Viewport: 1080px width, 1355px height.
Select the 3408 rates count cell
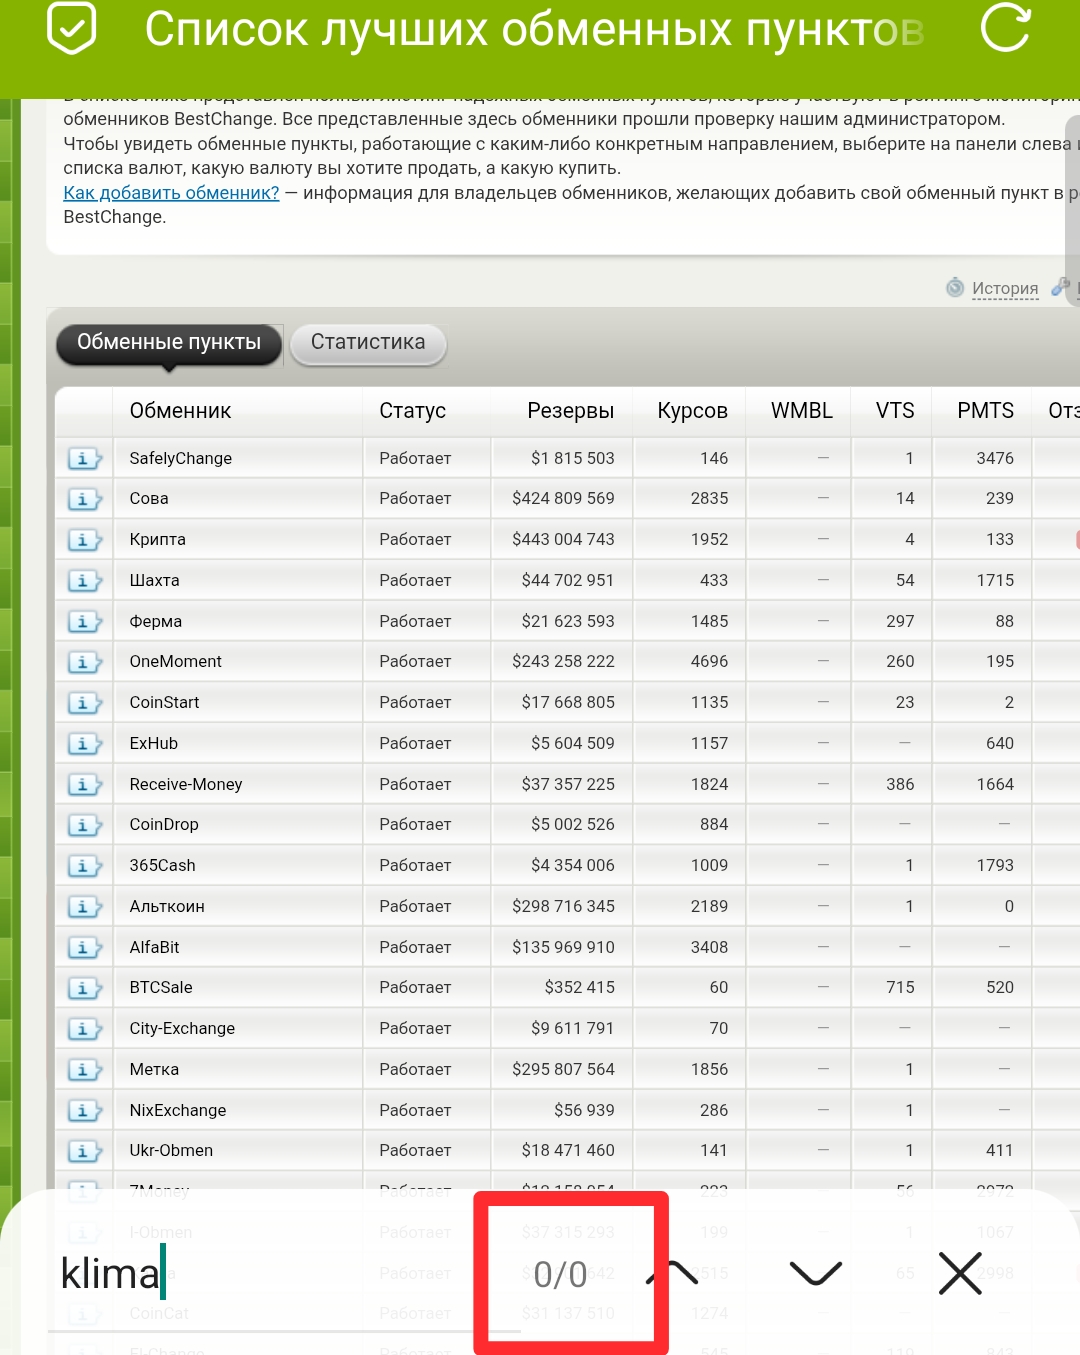click(709, 948)
